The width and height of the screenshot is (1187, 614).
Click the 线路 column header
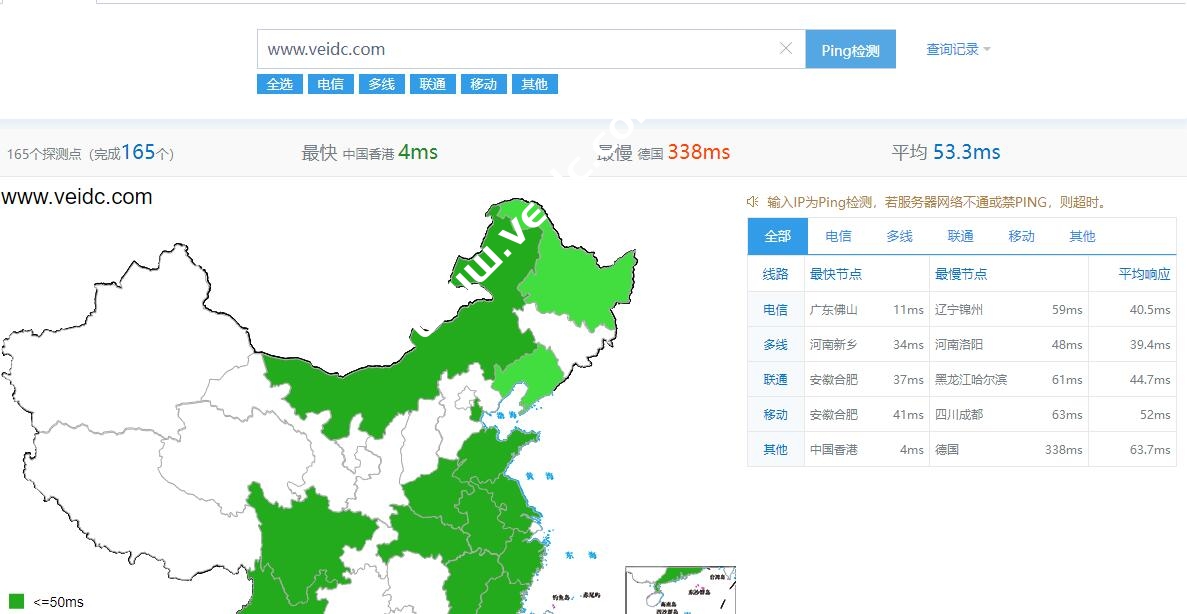coord(775,274)
